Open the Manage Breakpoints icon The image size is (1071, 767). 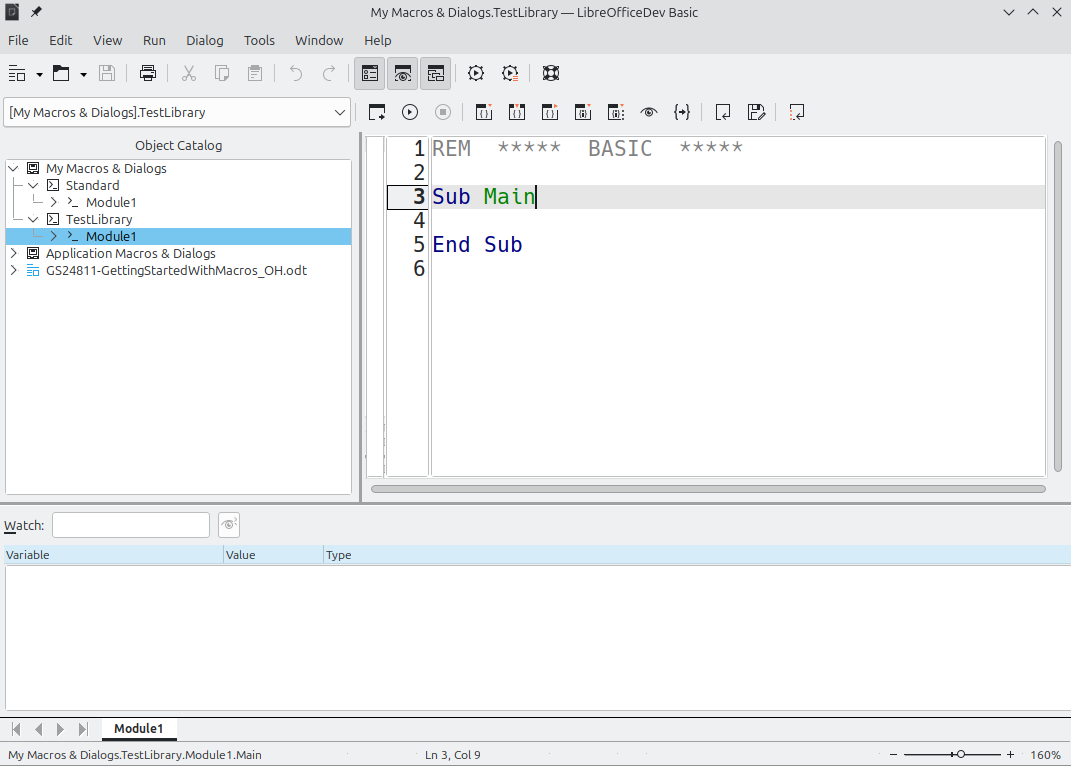(615, 112)
